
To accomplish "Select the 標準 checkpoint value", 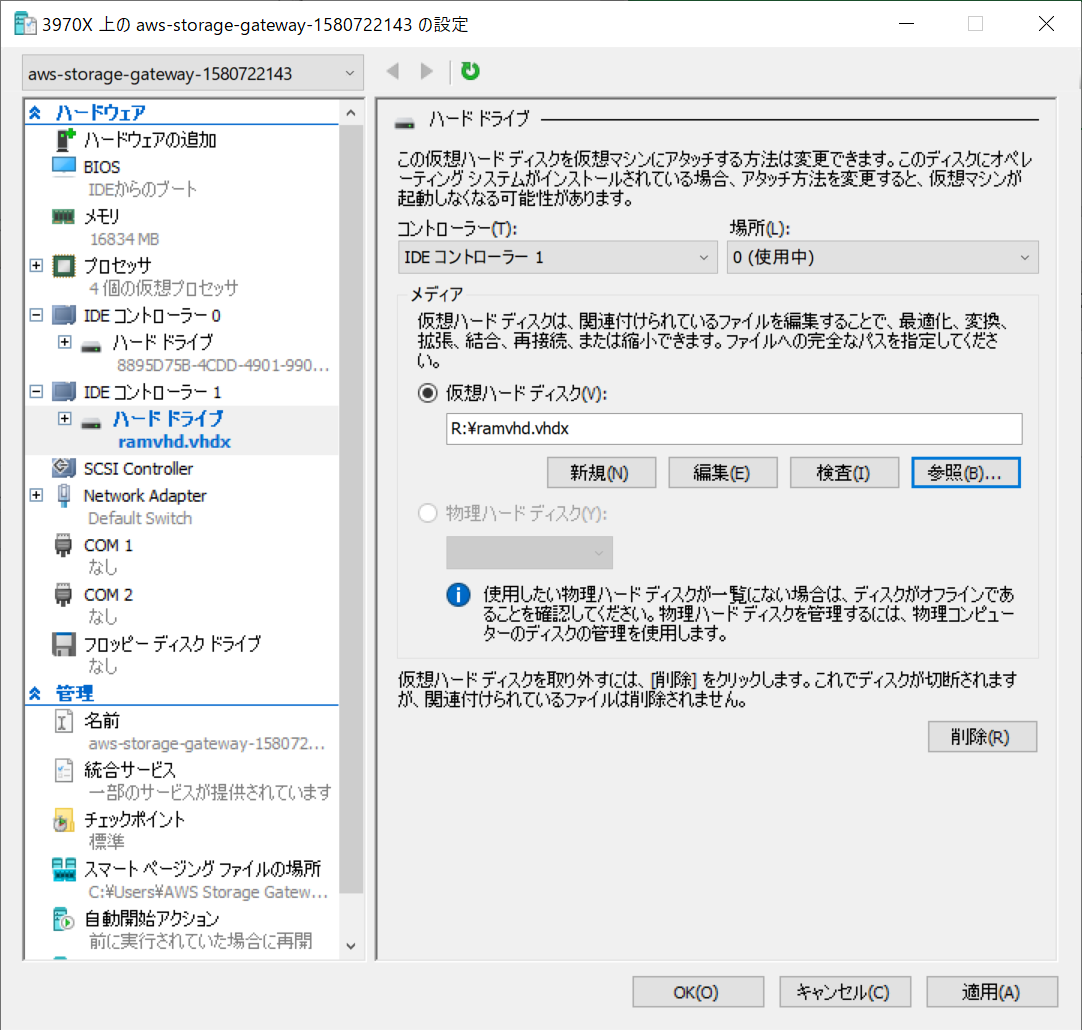I will [106, 842].
